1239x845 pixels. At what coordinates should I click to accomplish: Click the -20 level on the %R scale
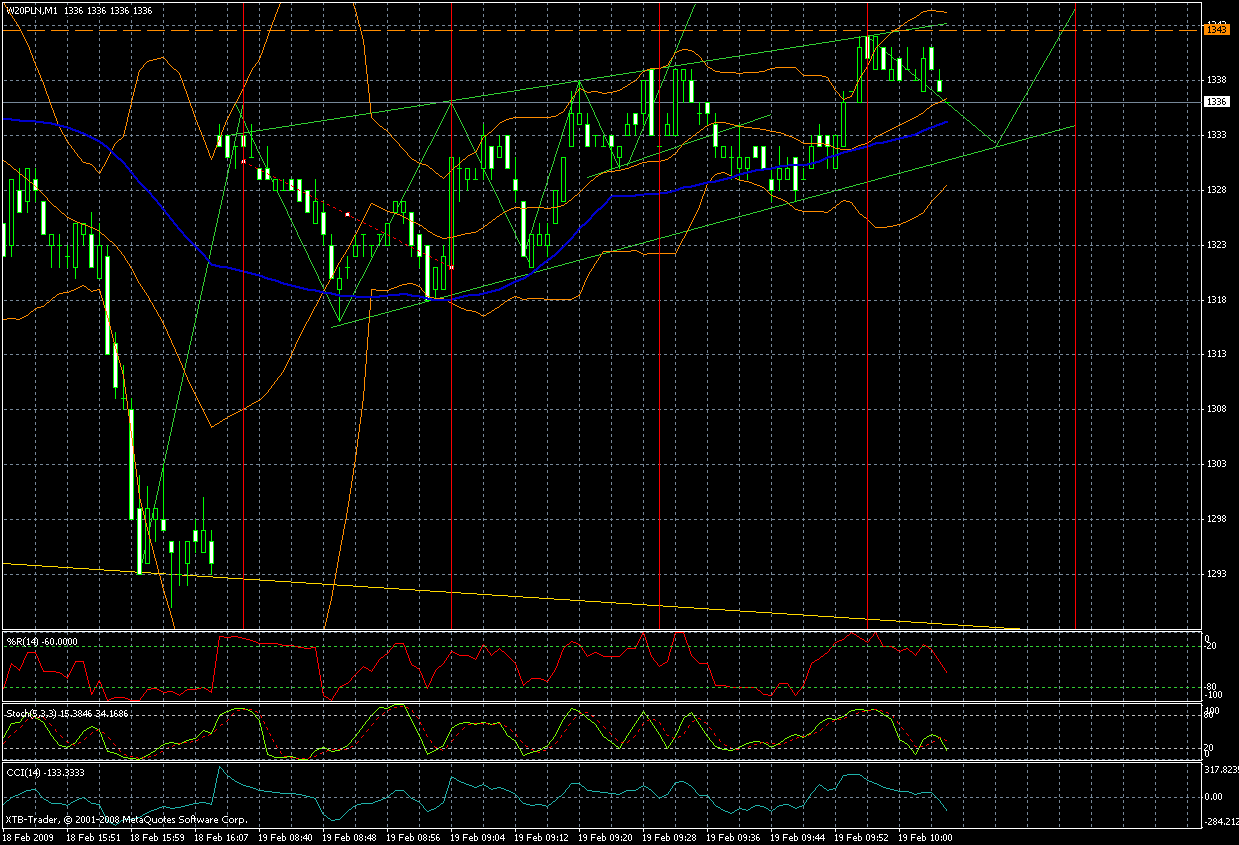pos(1212,647)
